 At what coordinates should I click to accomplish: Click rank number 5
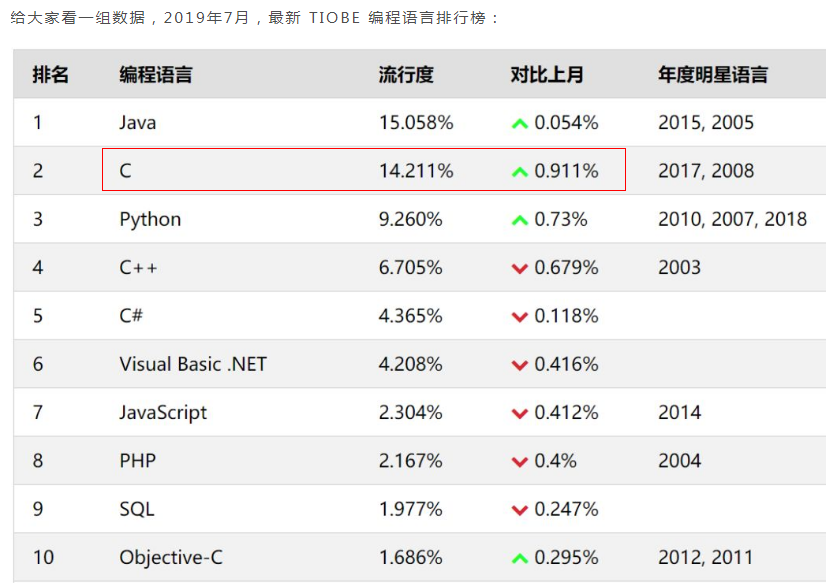(x=38, y=315)
